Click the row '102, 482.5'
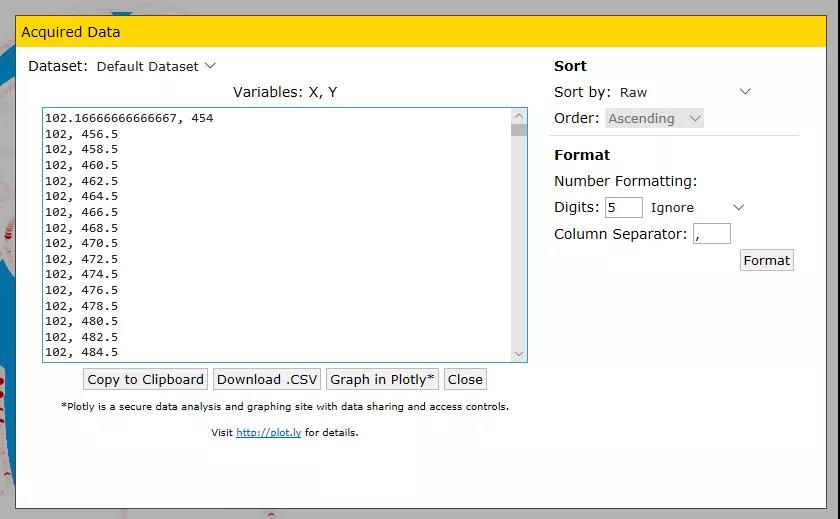 coord(81,337)
